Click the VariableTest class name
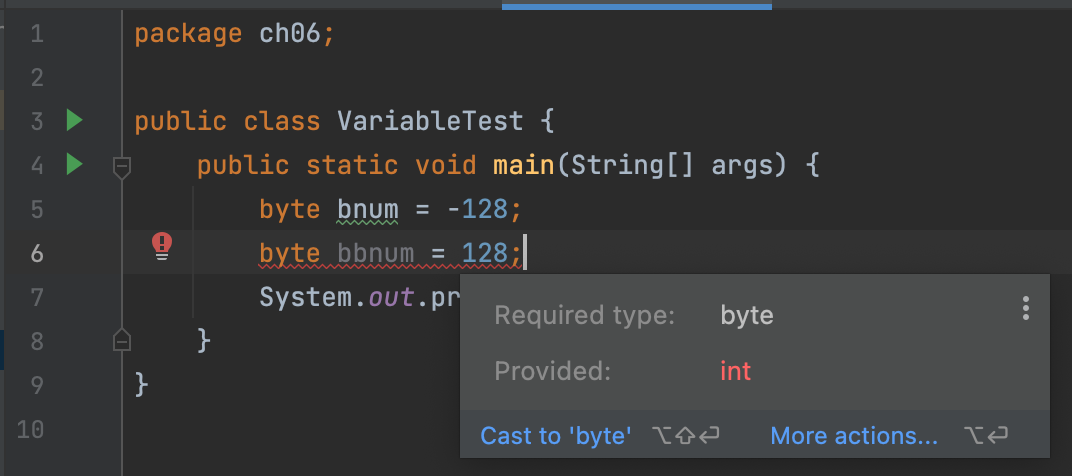This screenshot has height=476, width=1072. pos(430,122)
